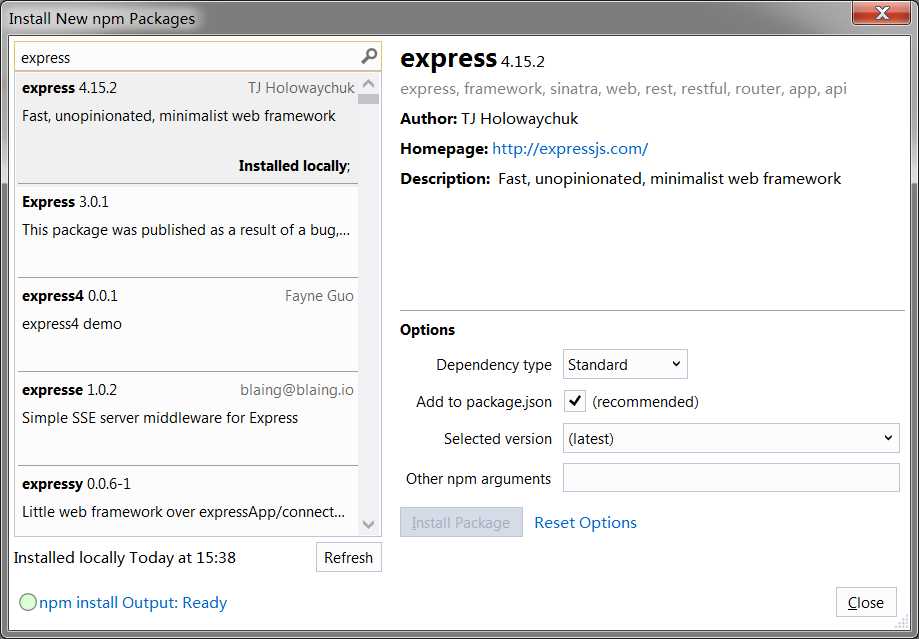Select the expressy 0.0.6-1 package entry

pos(187,500)
